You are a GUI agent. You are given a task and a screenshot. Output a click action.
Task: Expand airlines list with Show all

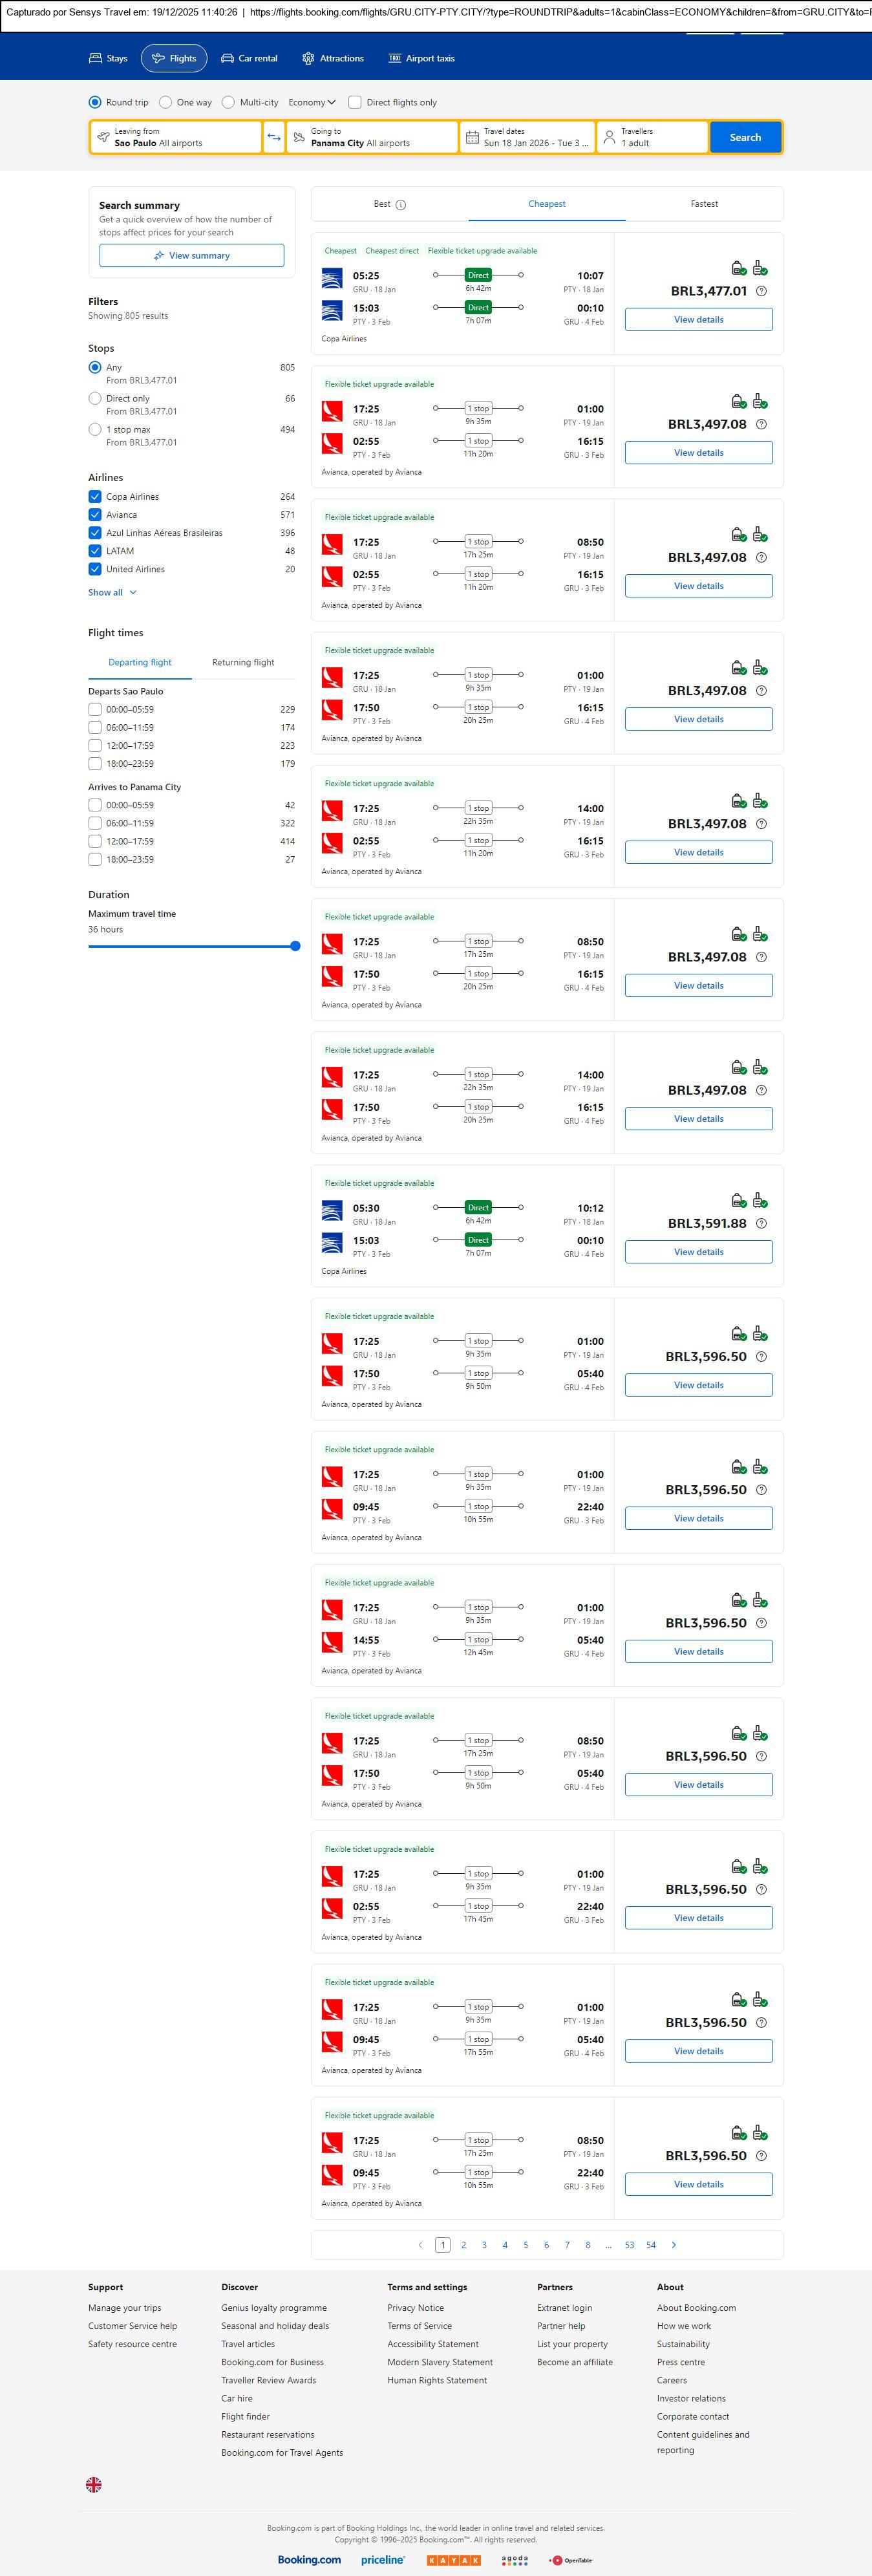tap(112, 592)
